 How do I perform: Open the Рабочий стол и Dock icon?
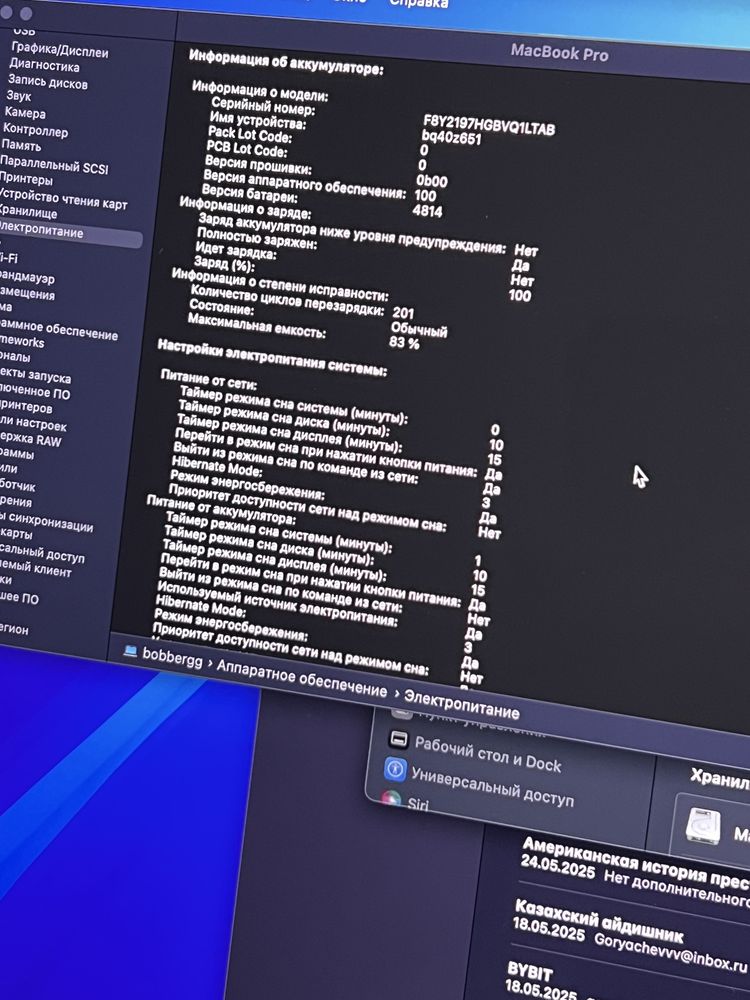point(398,739)
